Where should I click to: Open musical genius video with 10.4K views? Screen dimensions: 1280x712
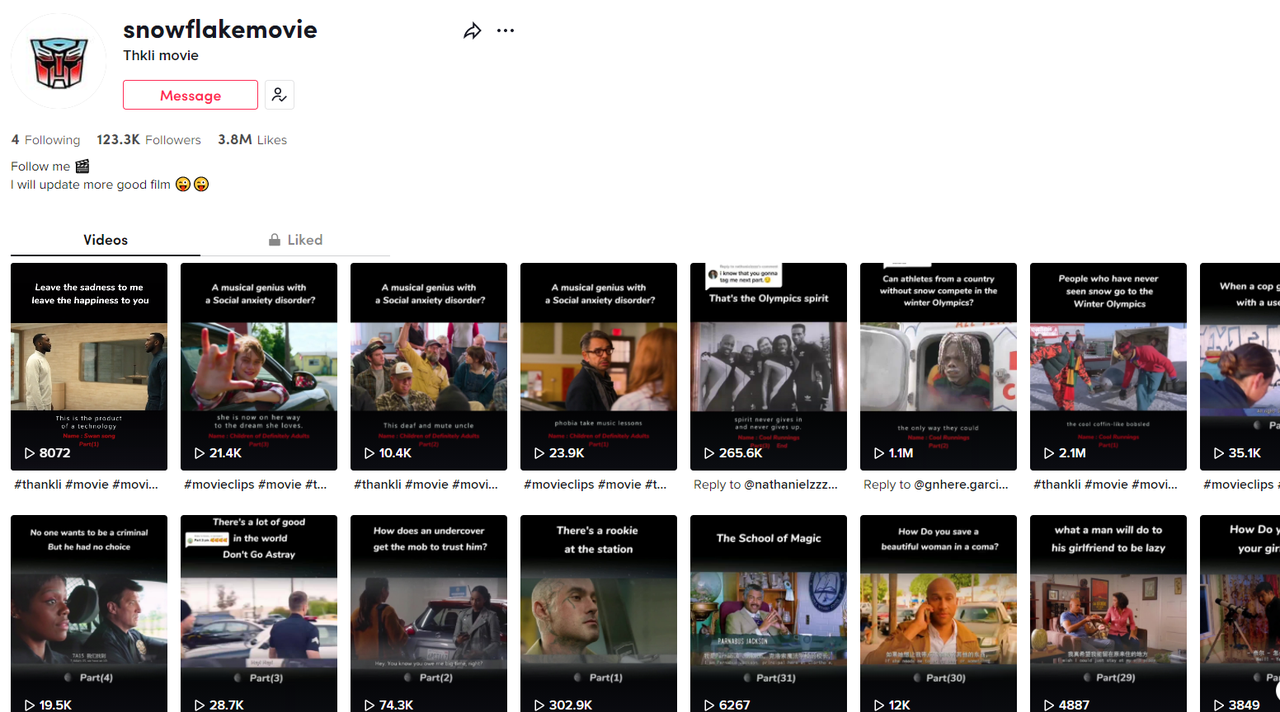point(429,366)
